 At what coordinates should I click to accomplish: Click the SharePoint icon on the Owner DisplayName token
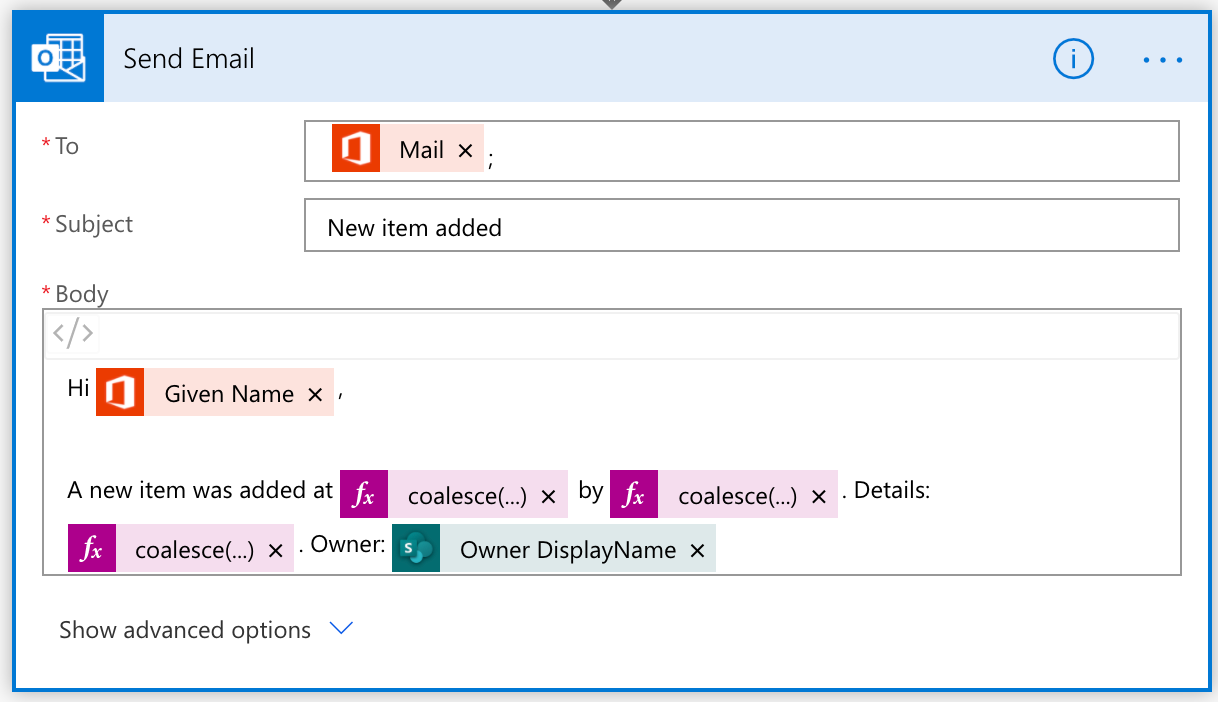coord(414,548)
